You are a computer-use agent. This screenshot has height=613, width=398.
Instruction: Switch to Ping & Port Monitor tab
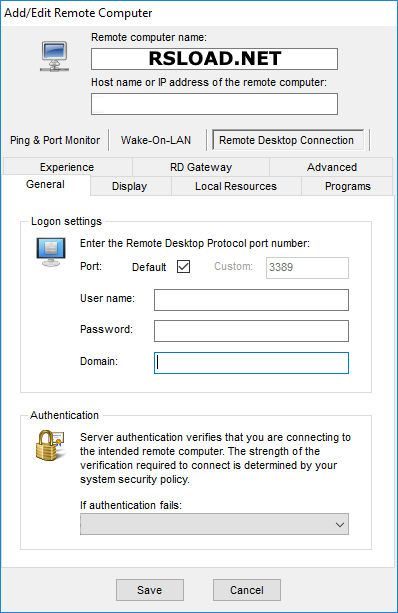point(55,140)
